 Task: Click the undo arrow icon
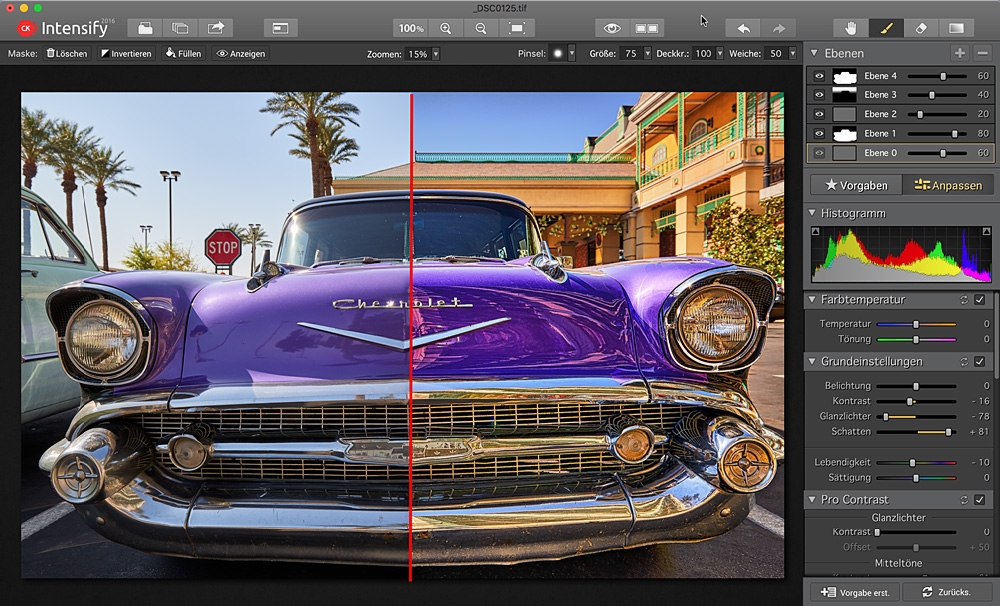[x=743, y=28]
